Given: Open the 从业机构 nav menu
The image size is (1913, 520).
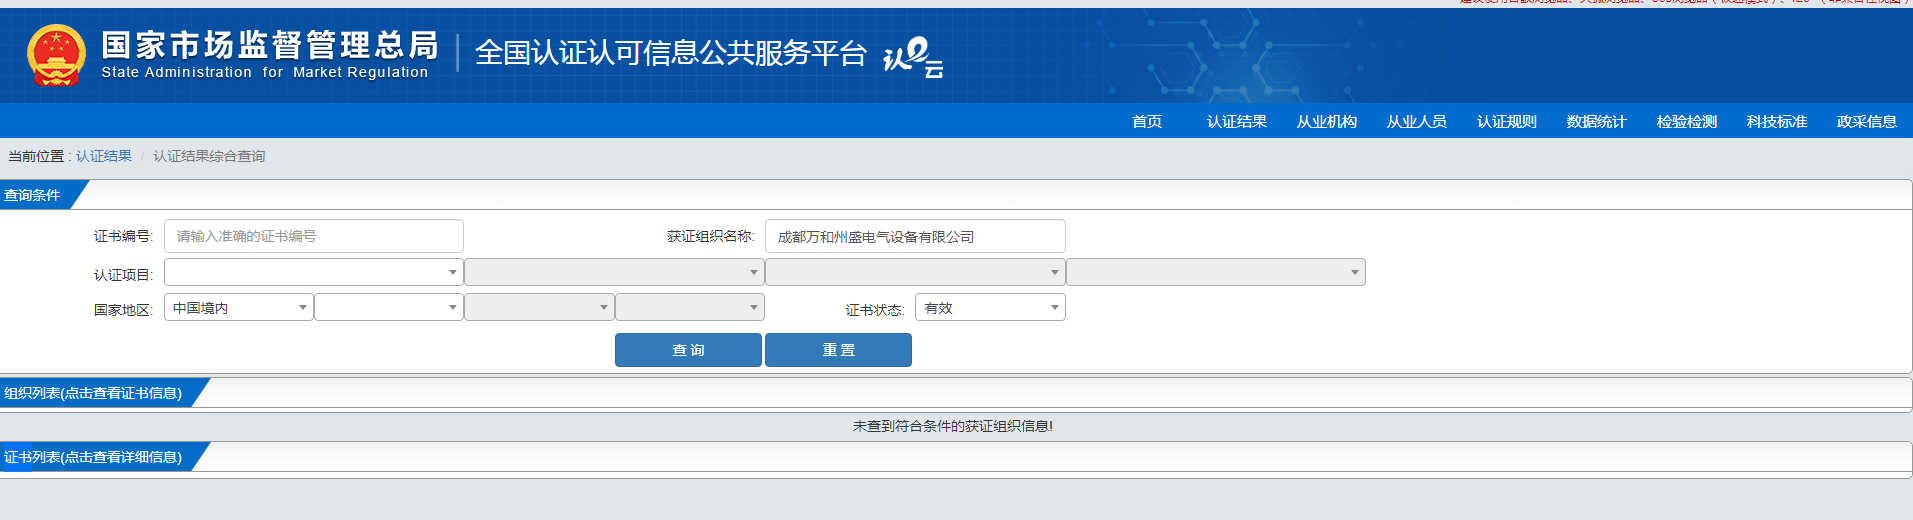Looking at the screenshot, I should coord(1327,122).
